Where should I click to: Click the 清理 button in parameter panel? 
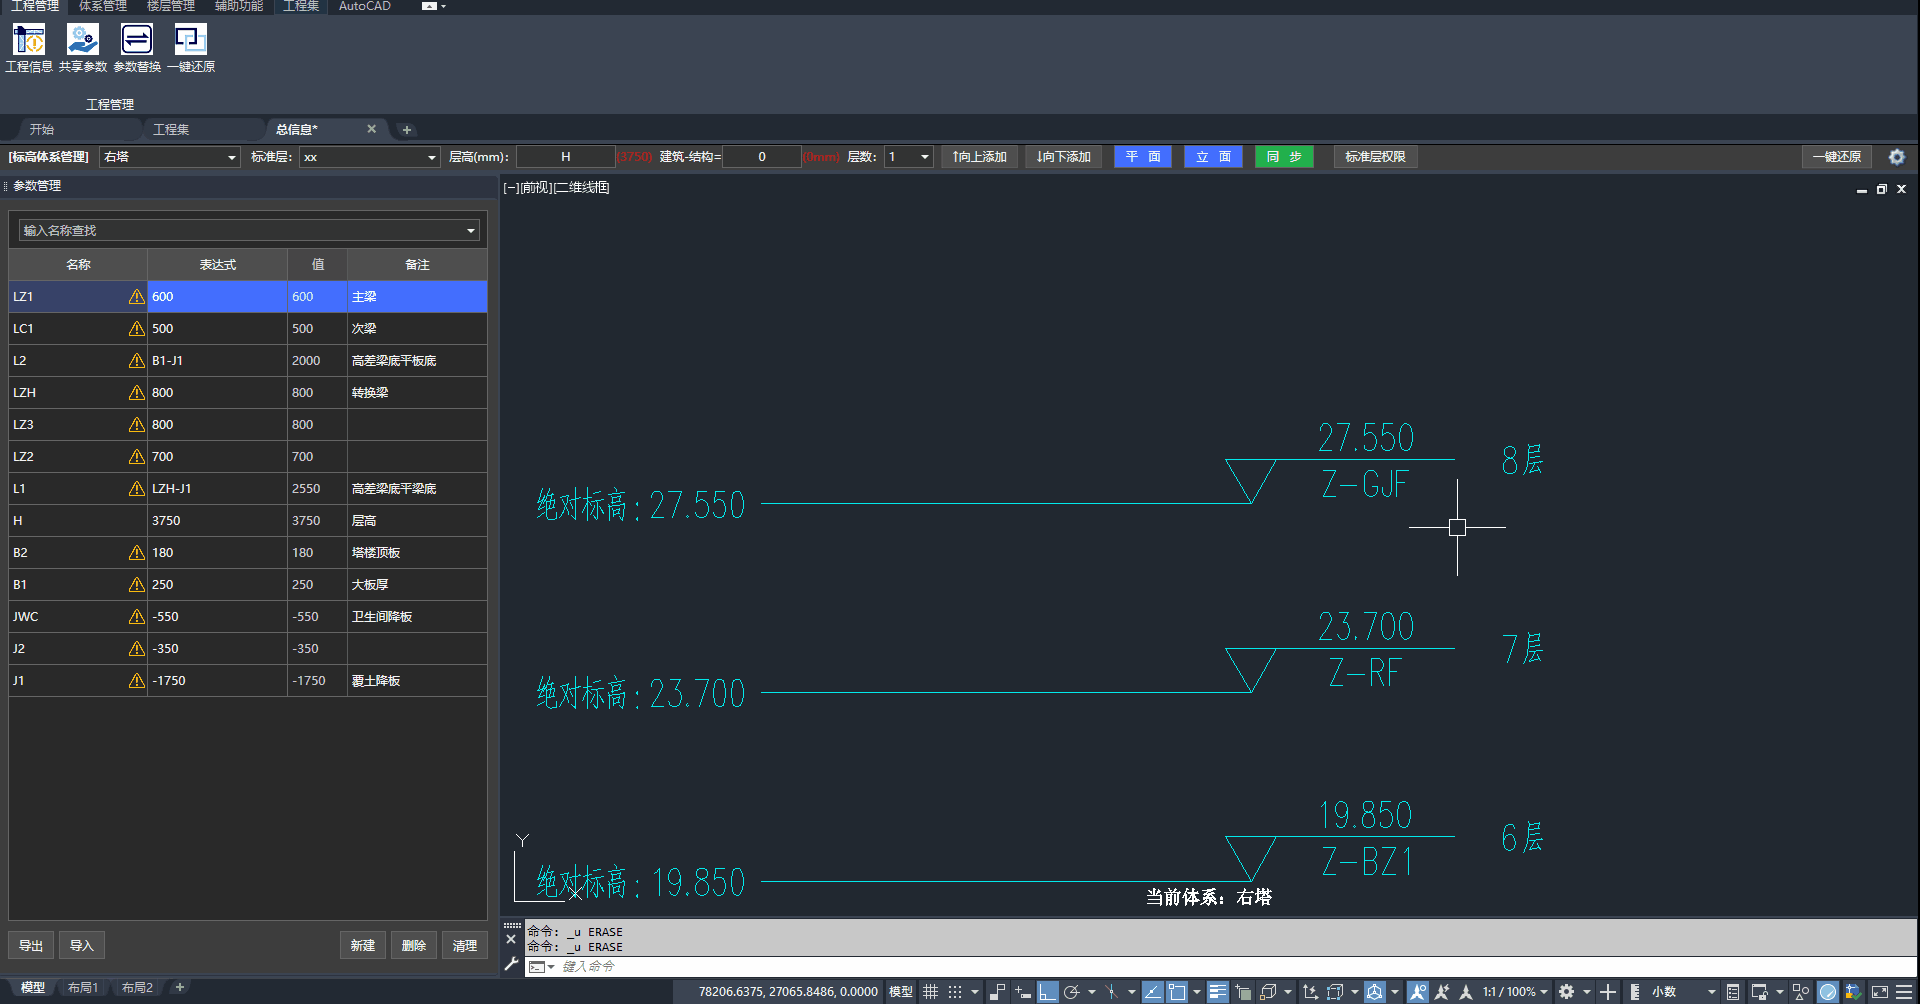tap(465, 946)
